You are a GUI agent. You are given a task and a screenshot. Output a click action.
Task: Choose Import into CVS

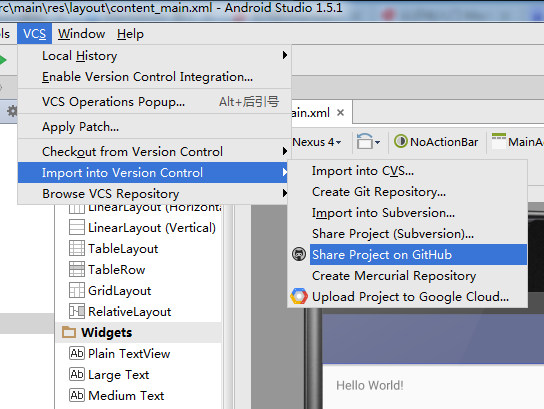[x=408, y=171]
